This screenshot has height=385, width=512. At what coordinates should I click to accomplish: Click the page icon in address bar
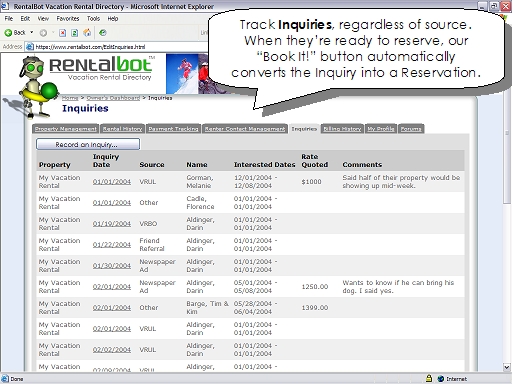[30, 47]
